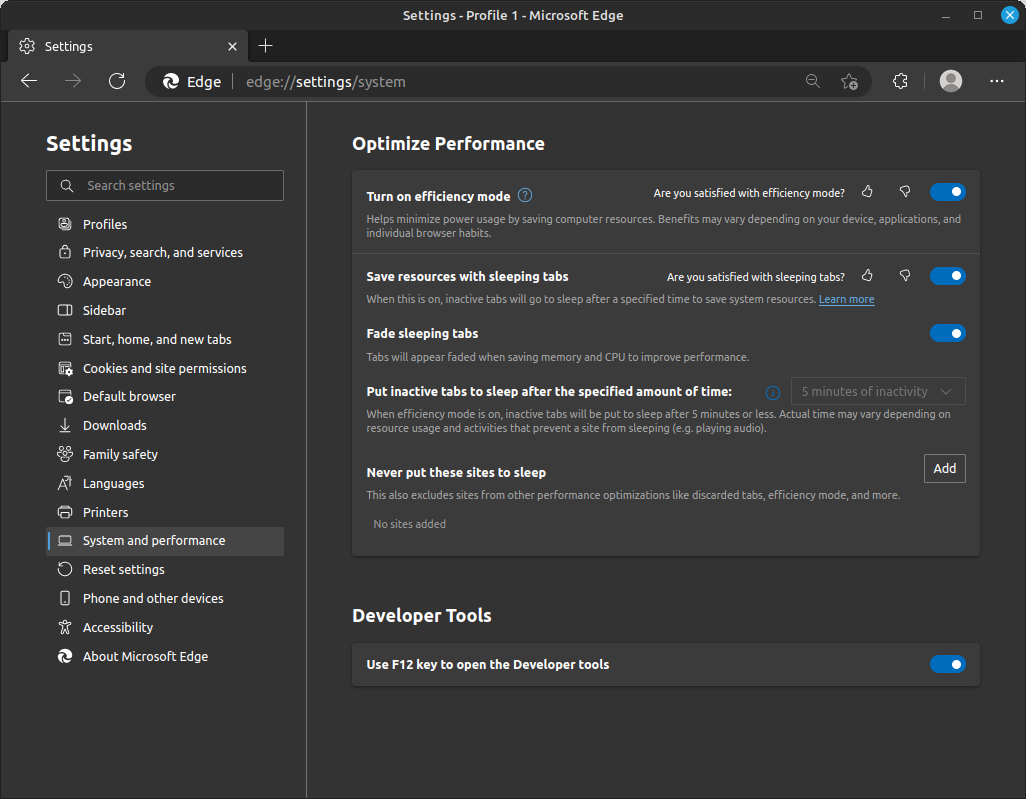
Task: Turn off Fade sleeping tabs
Action: pyautogui.click(x=947, y=333)
